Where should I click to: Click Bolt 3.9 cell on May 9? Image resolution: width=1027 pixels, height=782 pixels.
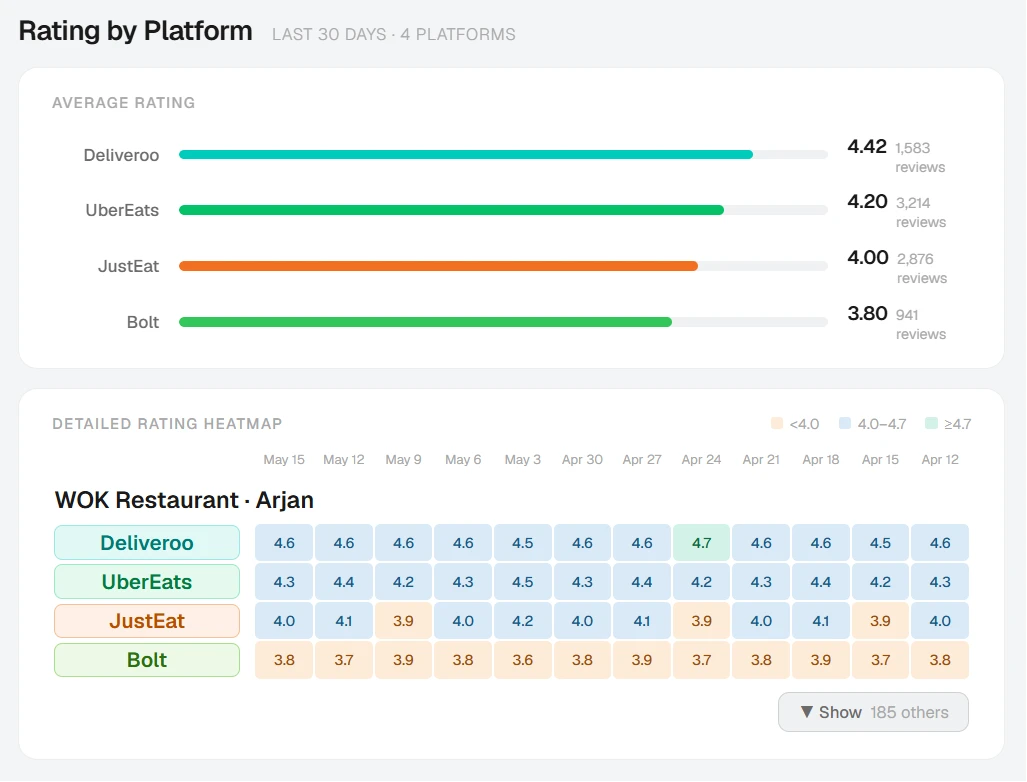pos(403,660)
